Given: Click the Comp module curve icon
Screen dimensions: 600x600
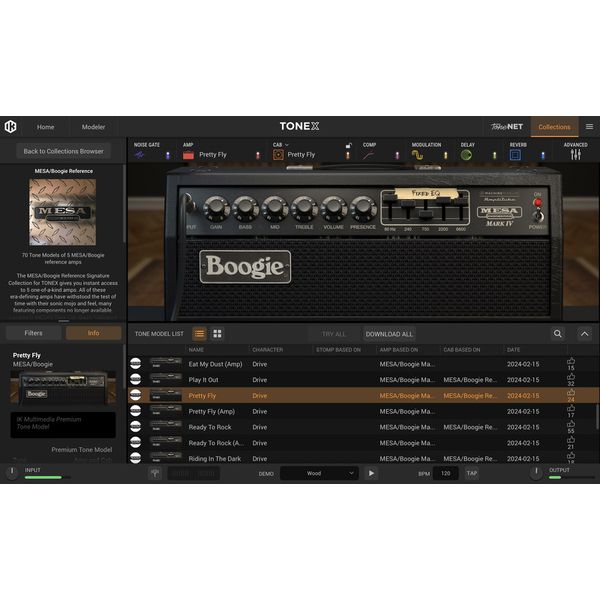Looking at the screenshot, I should coord(368,155).
